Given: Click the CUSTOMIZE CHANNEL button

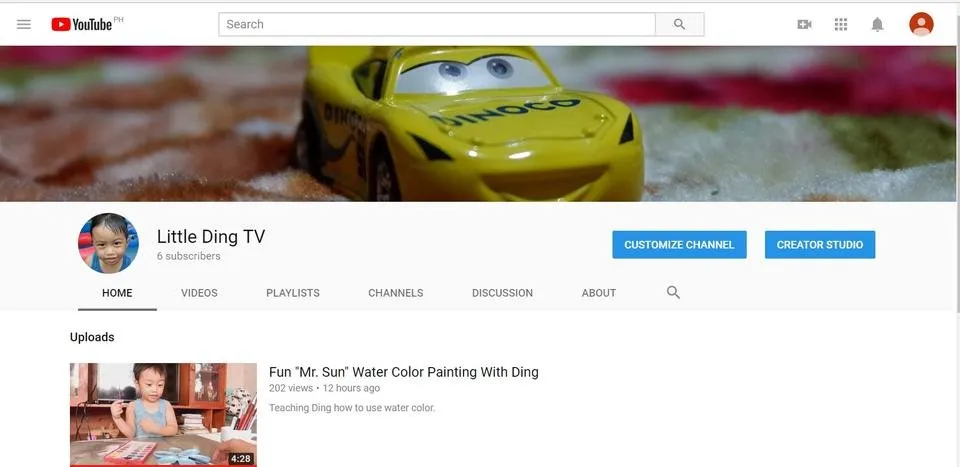Looking at the screenshot, I should point(679,244).
